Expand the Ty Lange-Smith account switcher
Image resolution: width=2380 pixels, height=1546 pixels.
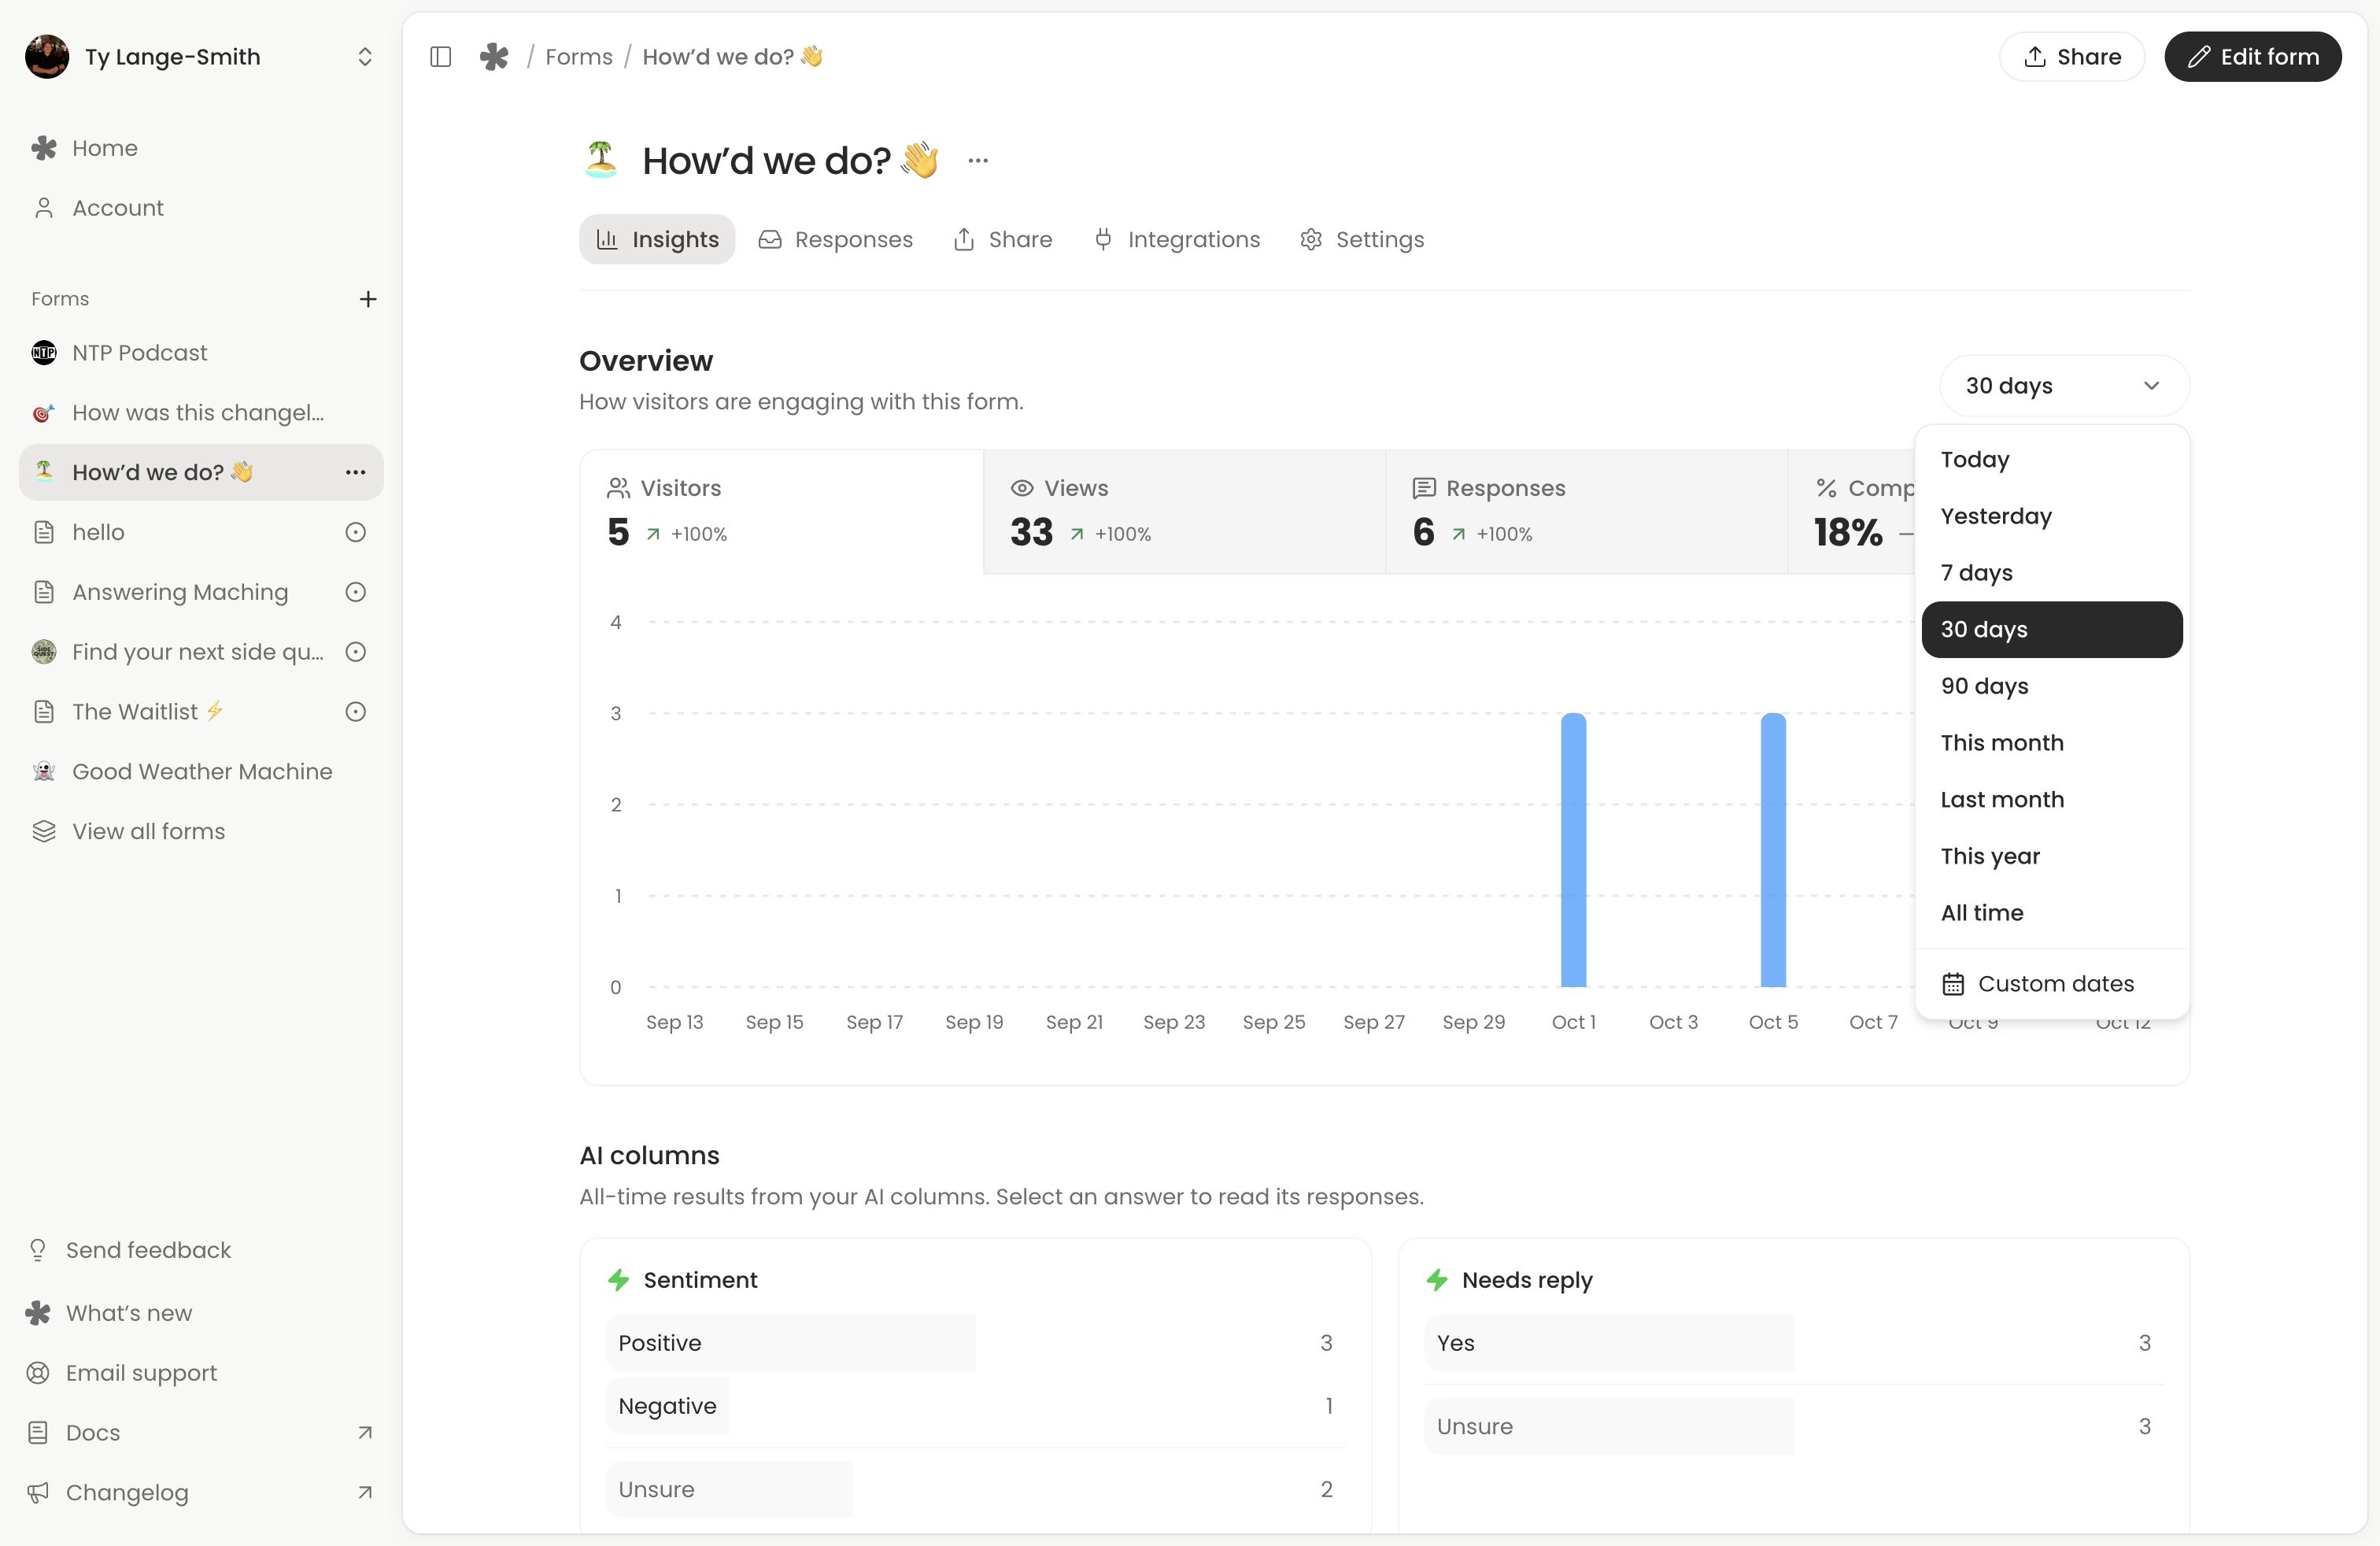coord(365,57)
